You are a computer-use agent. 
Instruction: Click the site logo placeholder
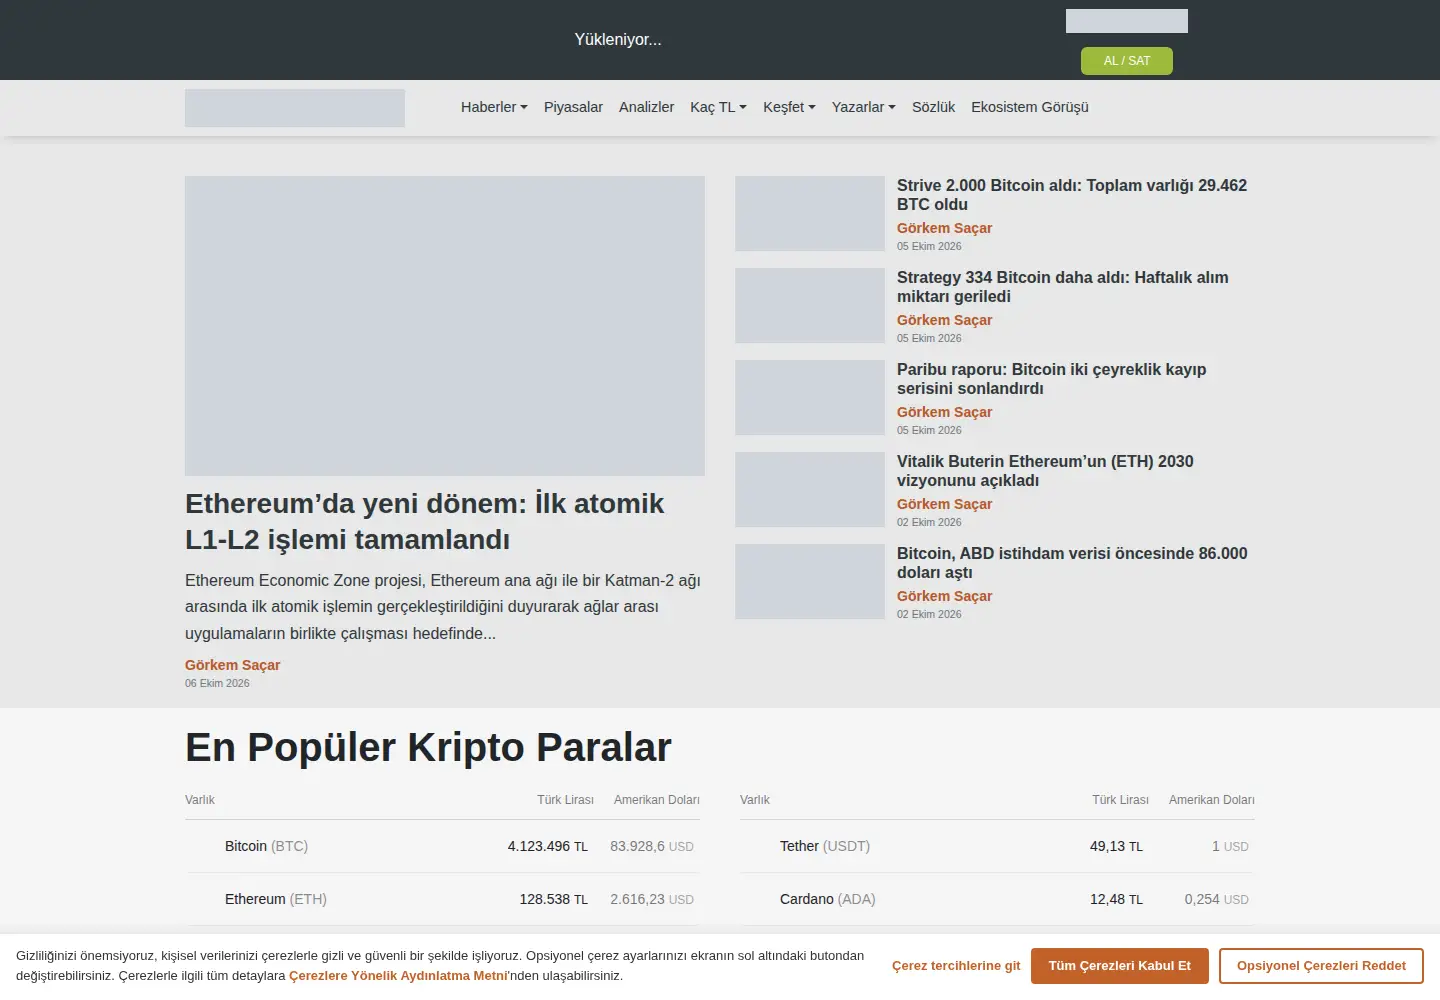(x=295, y=108)
